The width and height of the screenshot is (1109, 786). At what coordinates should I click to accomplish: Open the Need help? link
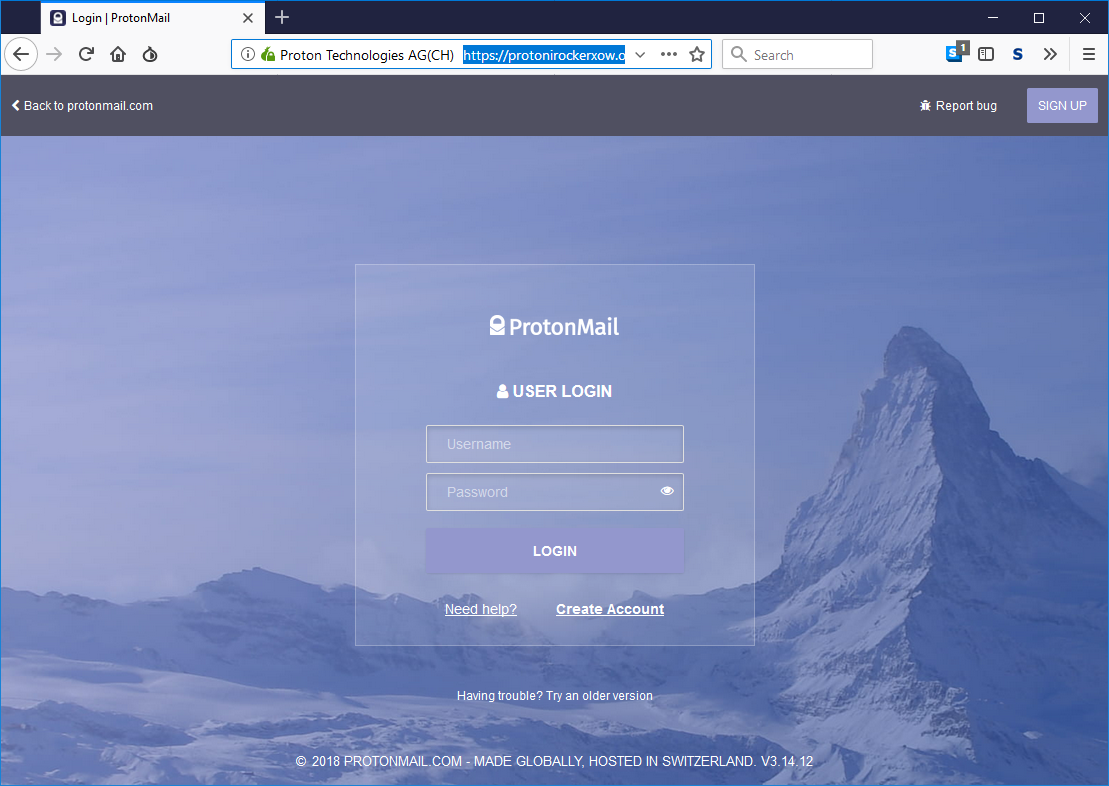481,609
